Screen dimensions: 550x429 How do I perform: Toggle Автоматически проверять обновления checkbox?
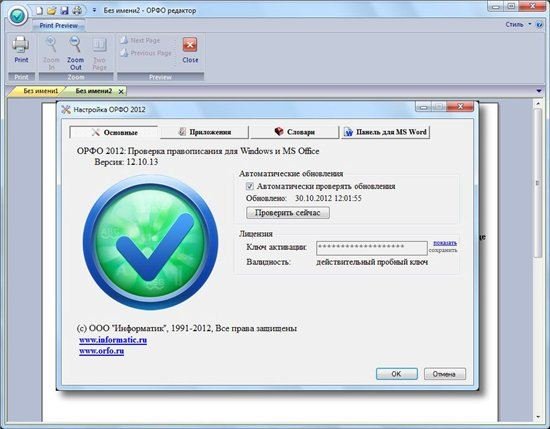250,186
